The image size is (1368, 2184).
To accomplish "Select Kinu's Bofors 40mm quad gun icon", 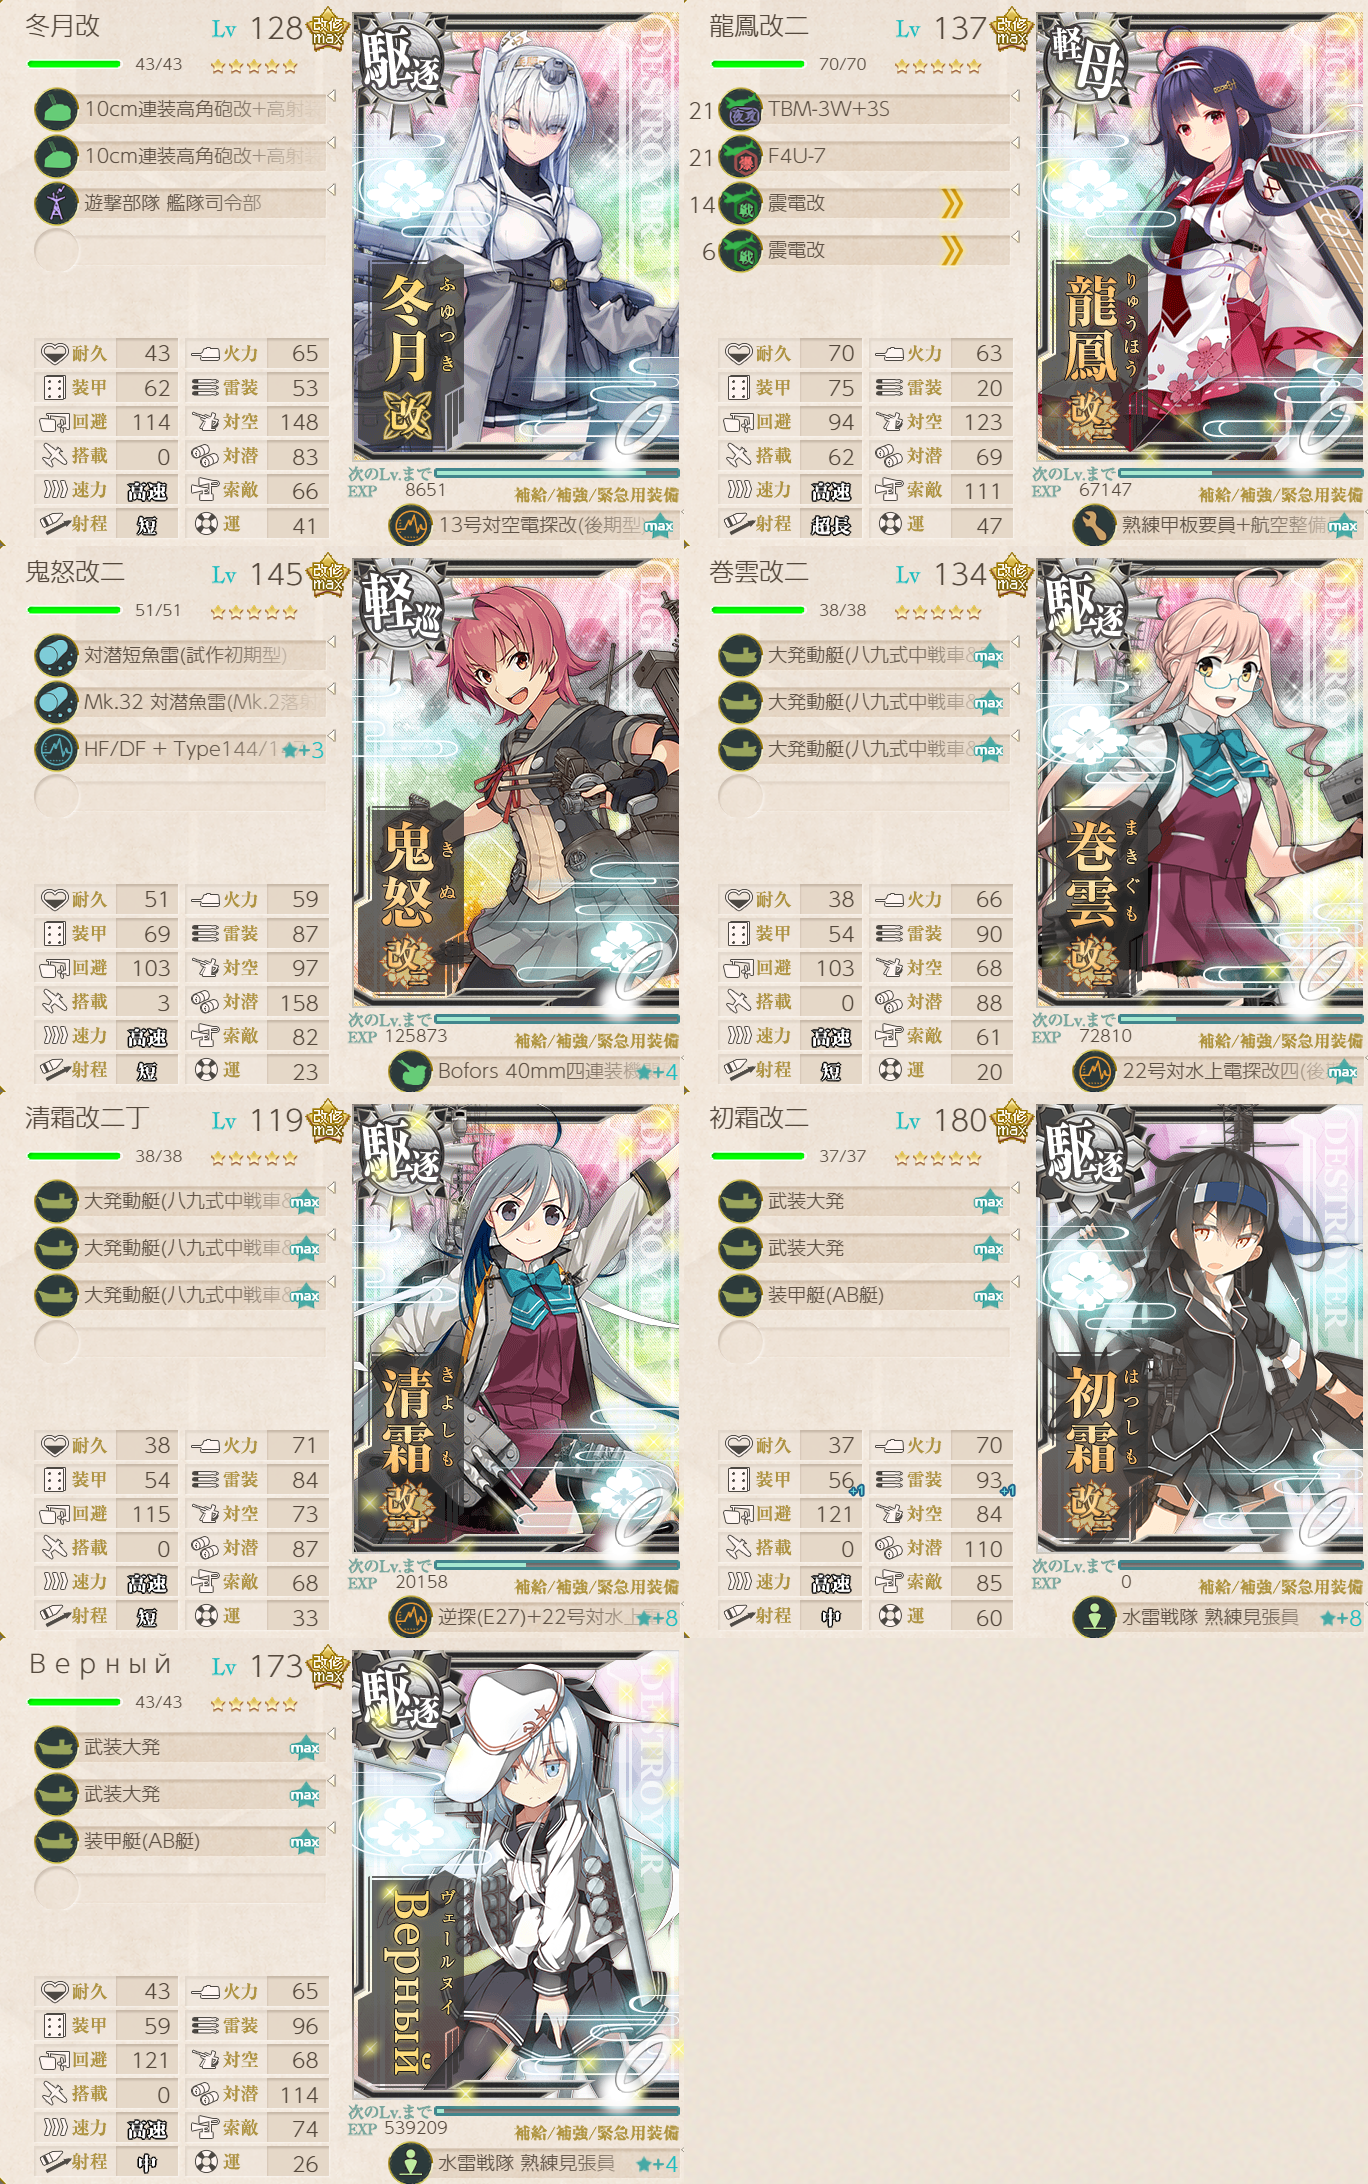I will (410, 1071).
